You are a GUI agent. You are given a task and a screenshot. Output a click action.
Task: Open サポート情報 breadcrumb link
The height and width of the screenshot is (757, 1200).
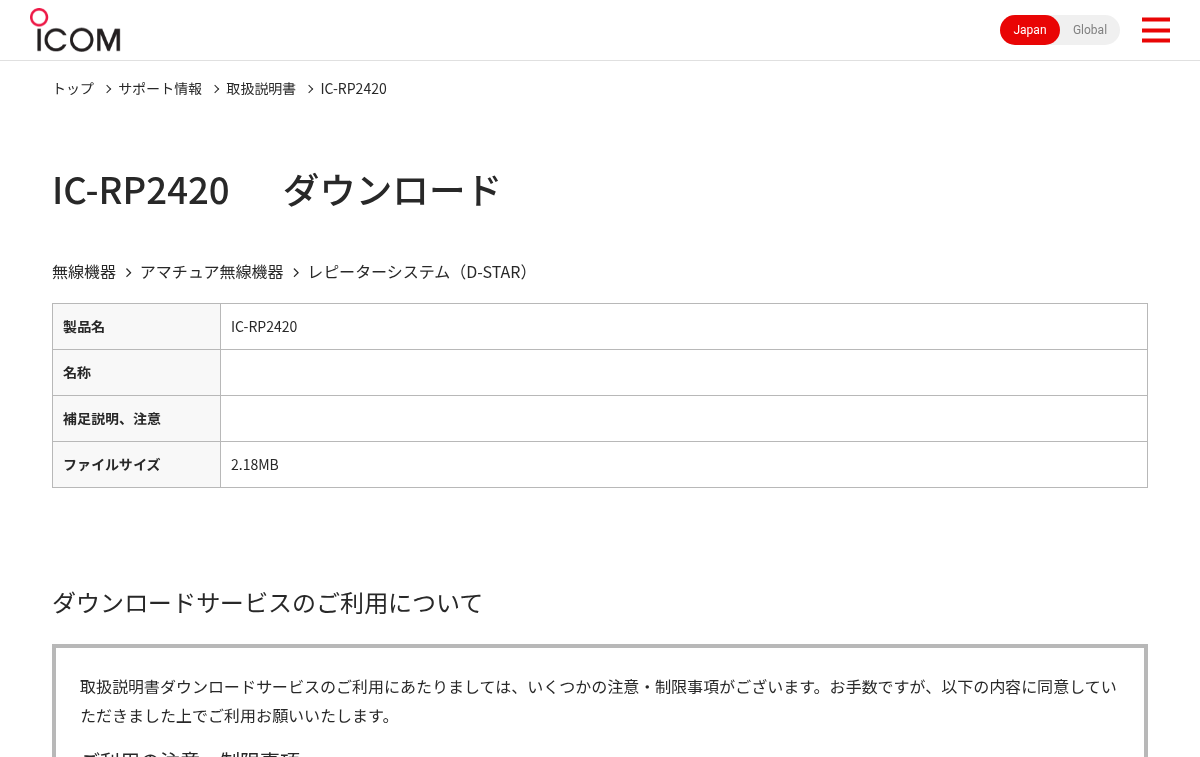click(160, 88)
